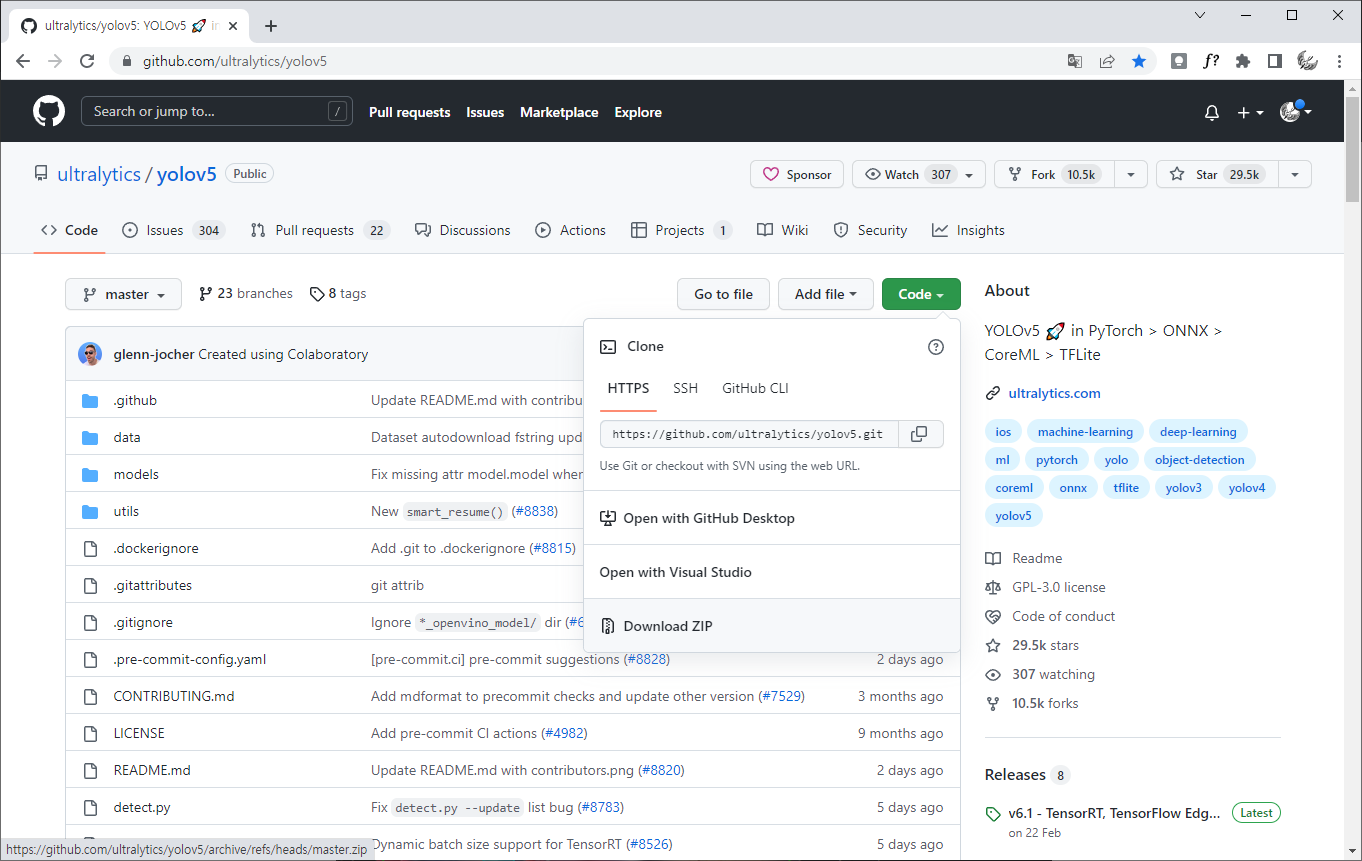Open the plus create-new menu
Viewport: 1362px width, 861px height.
(x=1250, y=113)
